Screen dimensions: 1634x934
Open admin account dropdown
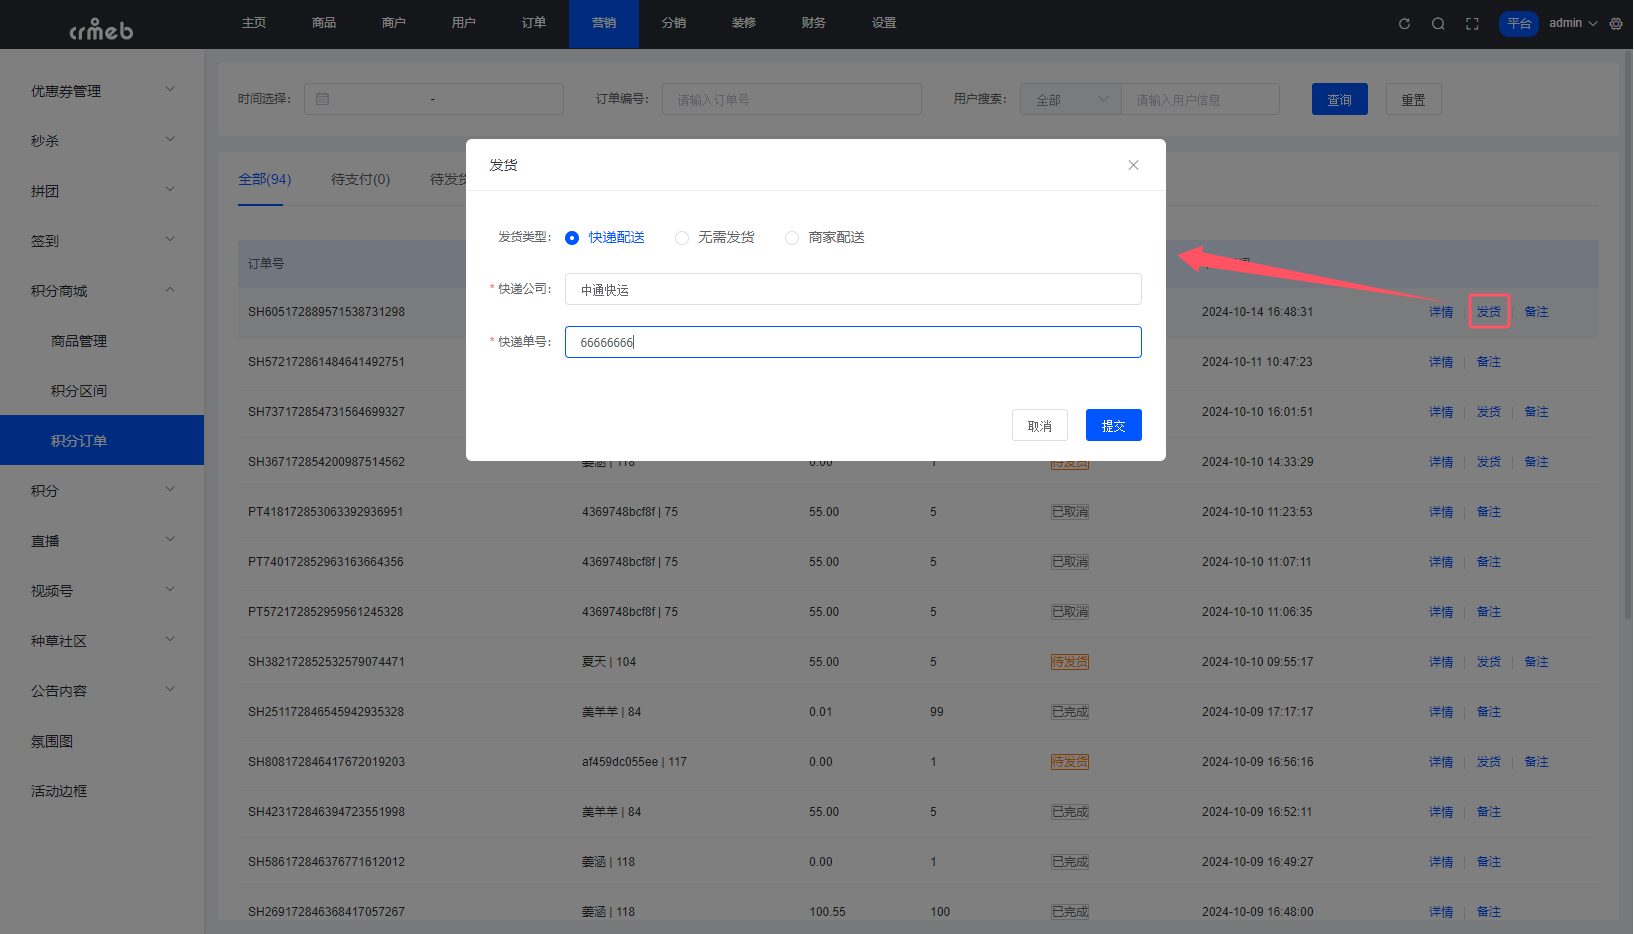click(x=1573, y=23)
